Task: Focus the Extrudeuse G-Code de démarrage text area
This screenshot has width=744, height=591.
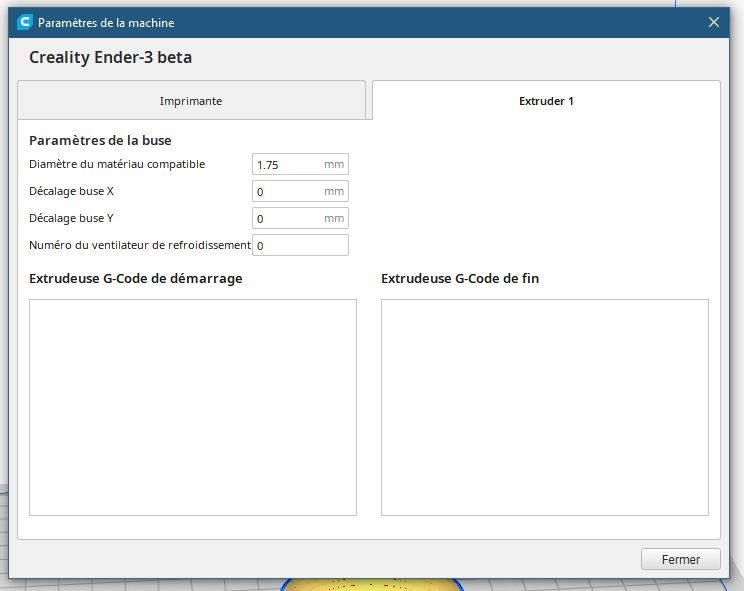Action: pos(193,407)
